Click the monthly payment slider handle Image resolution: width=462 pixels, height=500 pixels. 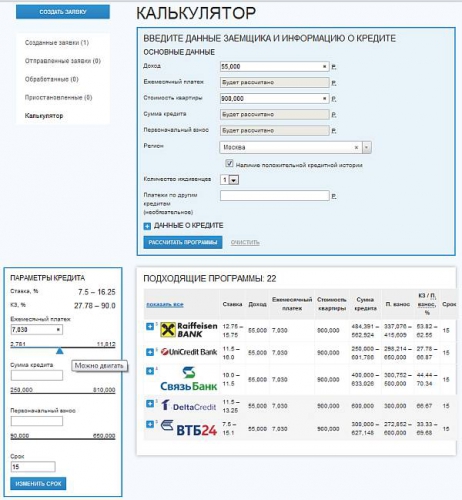(60, 350)
